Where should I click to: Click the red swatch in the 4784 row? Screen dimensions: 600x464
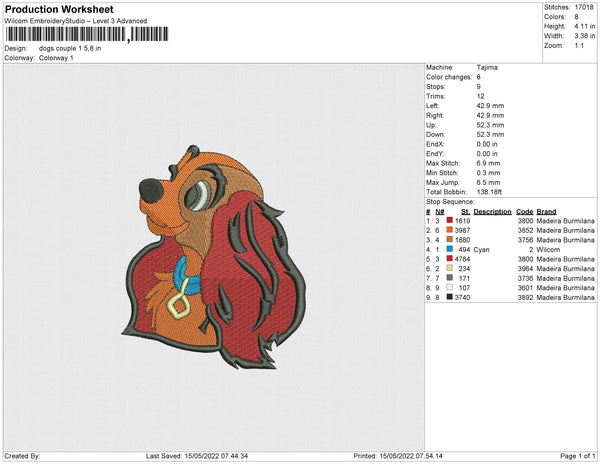coord(450,259)
